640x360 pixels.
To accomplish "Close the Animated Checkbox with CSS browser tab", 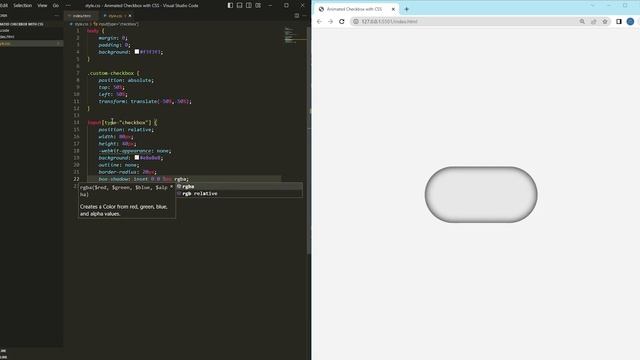I will click(x=393, y=9).
